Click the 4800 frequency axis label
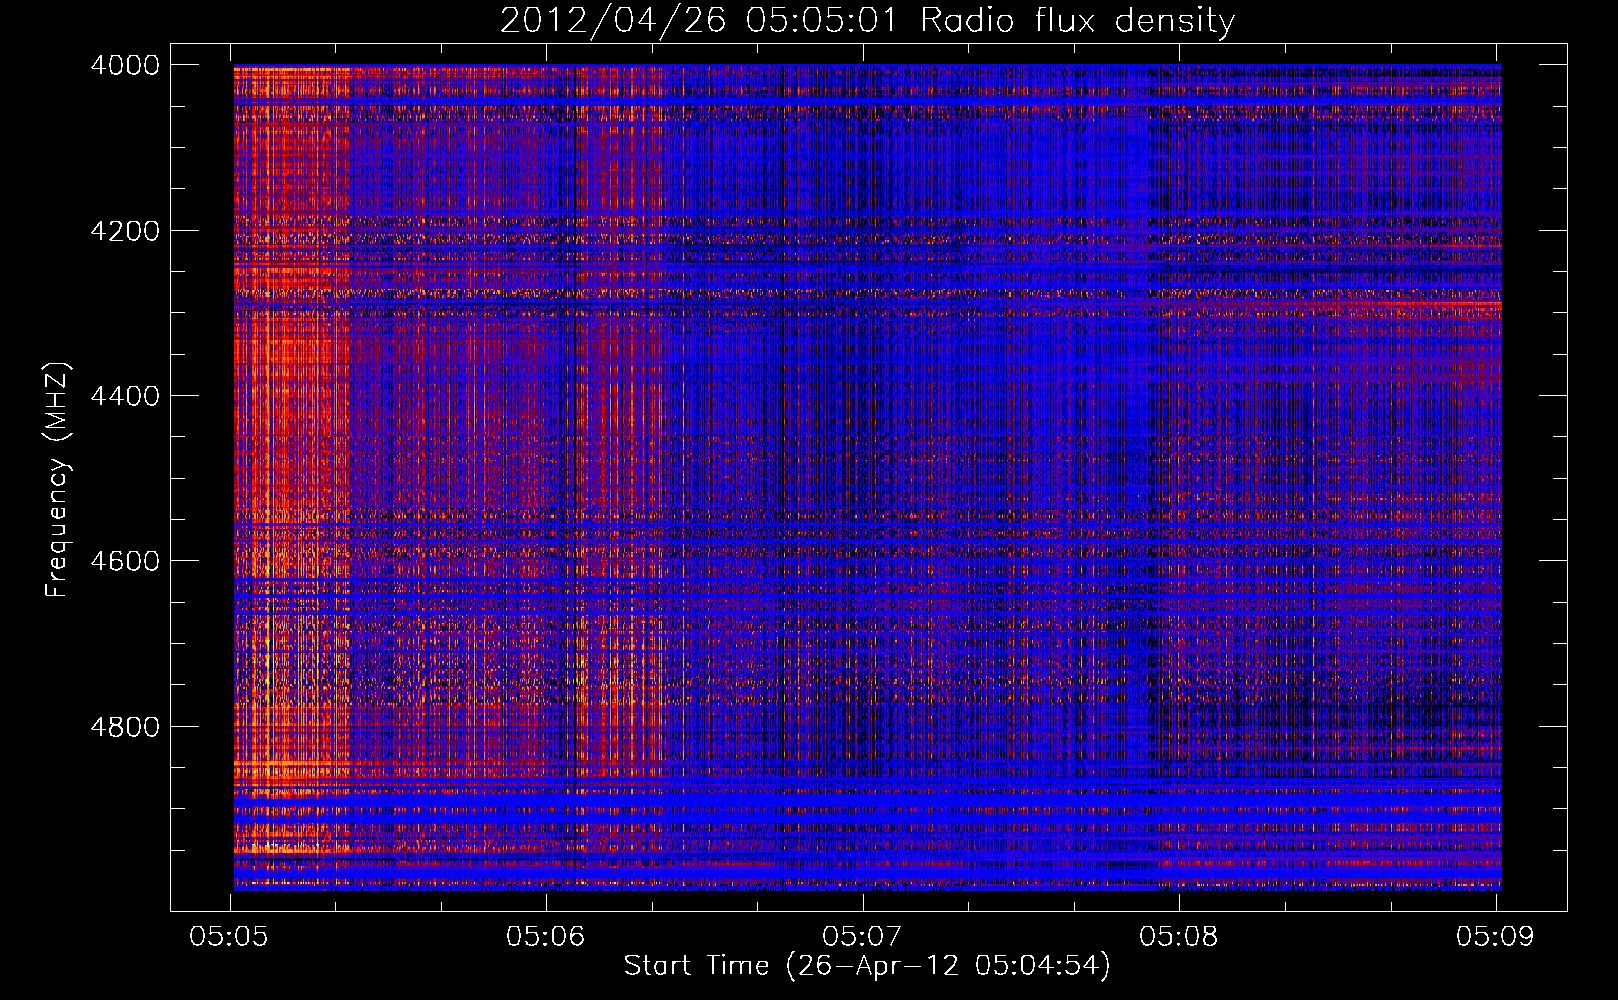Viewport: 1618px width, 1000px height. 125,726
